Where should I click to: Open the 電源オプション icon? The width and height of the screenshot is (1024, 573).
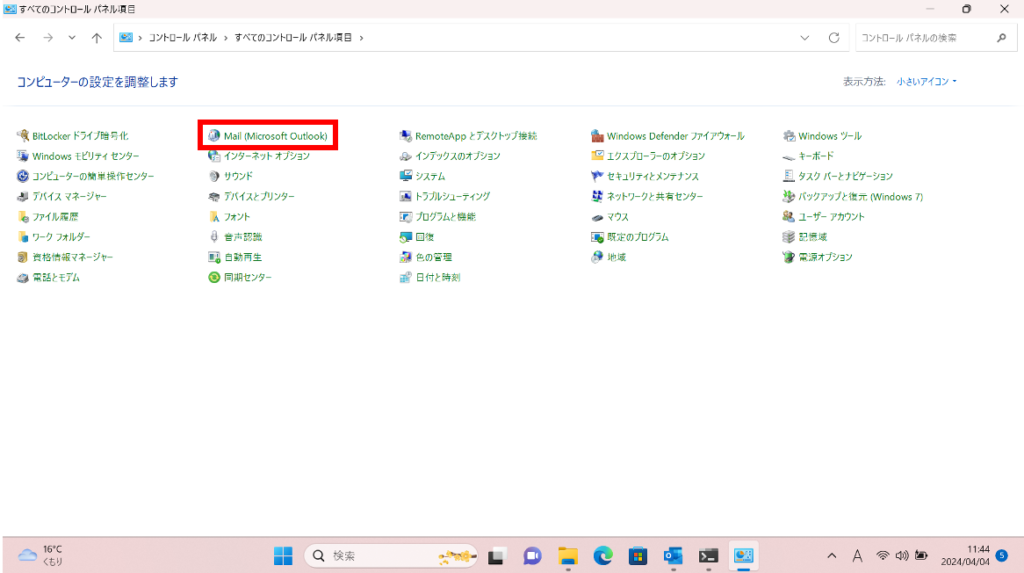pos(789,257)
